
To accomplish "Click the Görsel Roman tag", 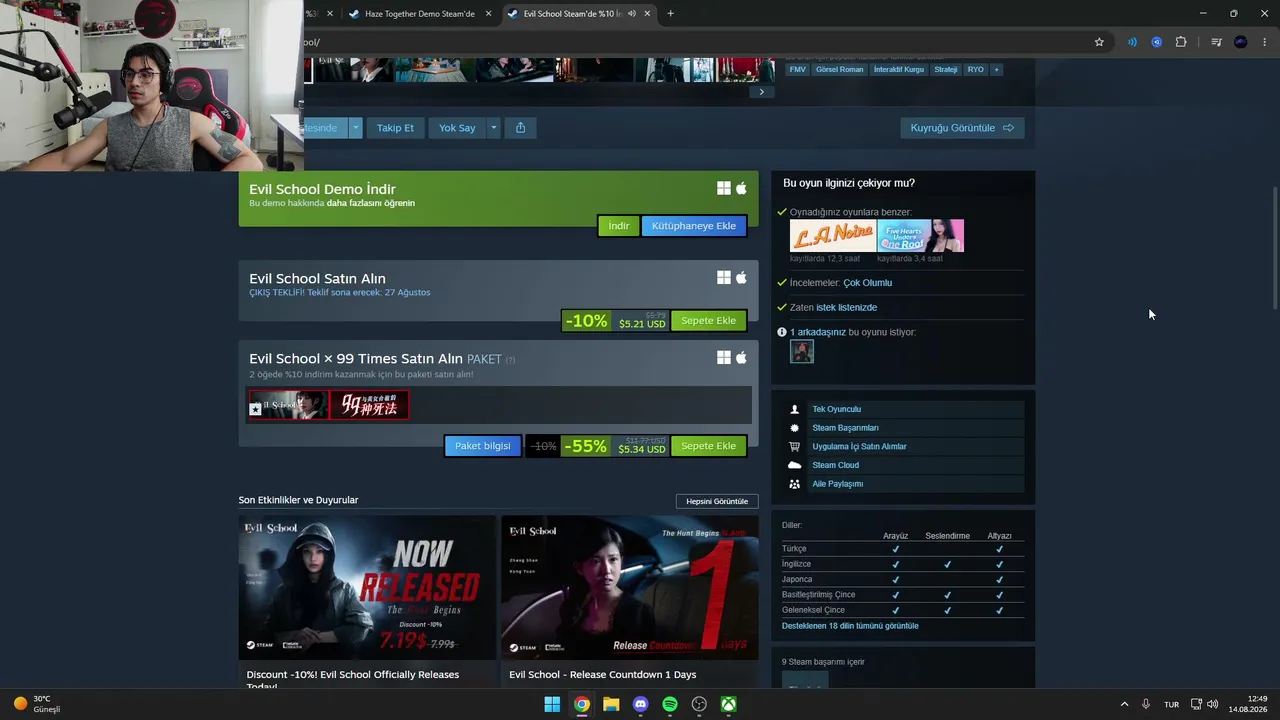I will 839,70.
